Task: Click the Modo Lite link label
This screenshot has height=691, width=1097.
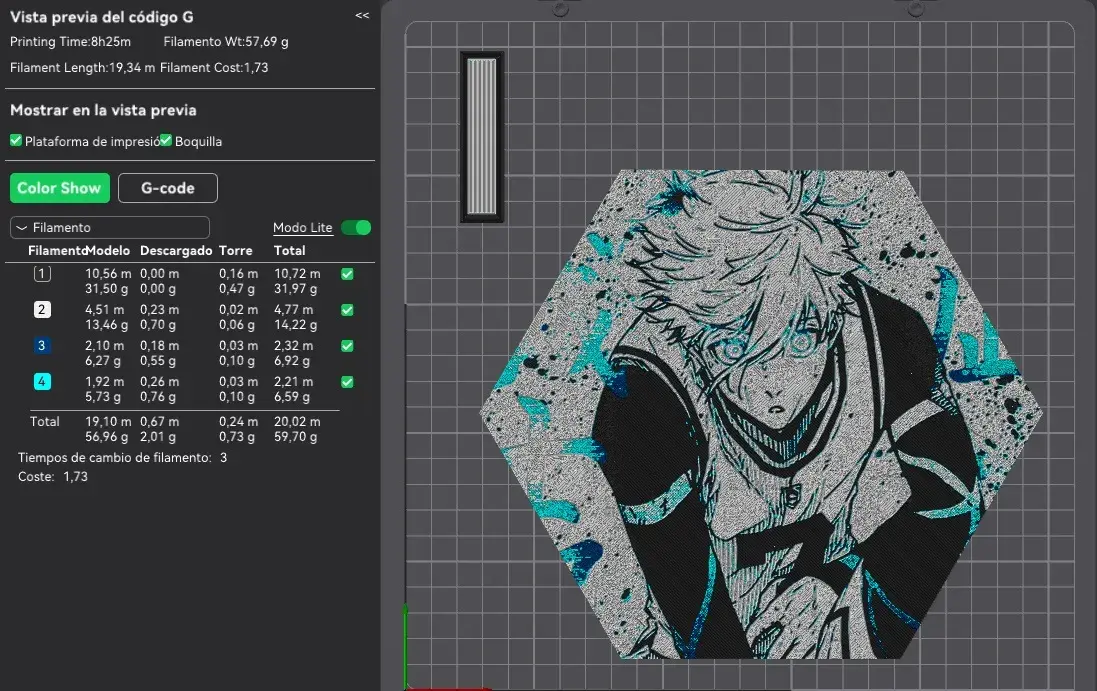Action: coord(302,227)
